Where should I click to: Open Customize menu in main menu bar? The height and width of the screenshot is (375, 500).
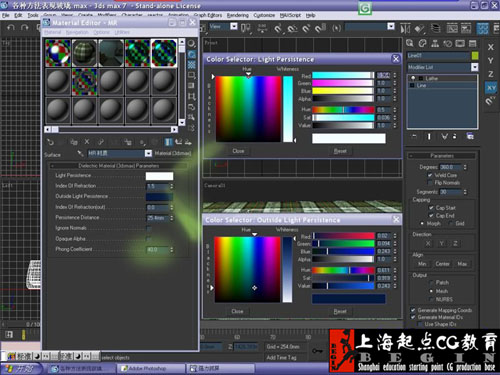coord(264,15)
